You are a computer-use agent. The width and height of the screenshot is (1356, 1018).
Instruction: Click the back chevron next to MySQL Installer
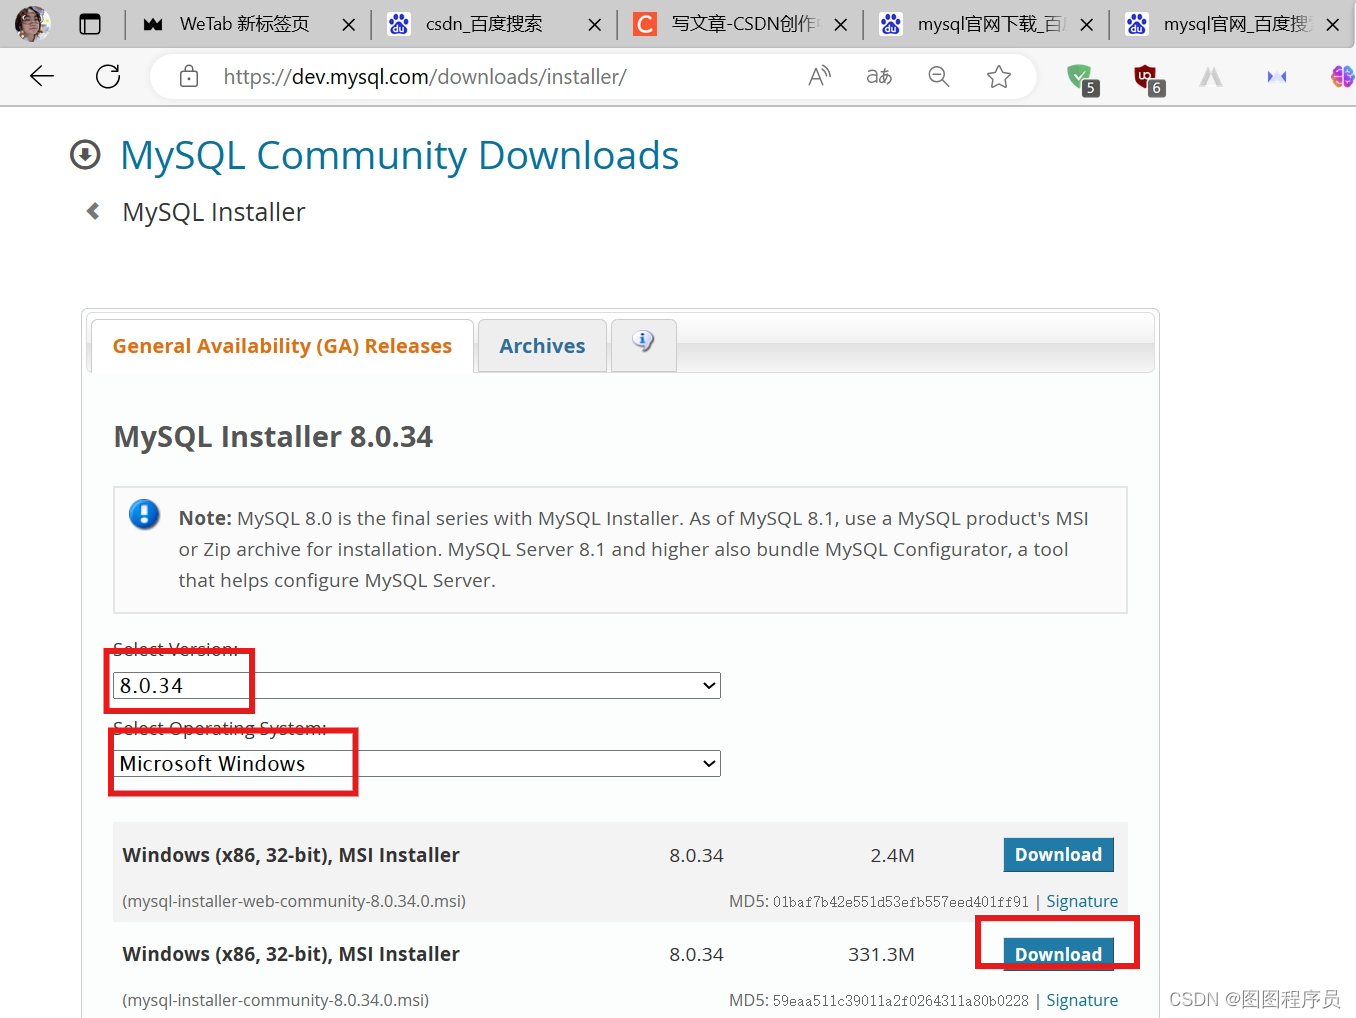[x=93, y=211]
